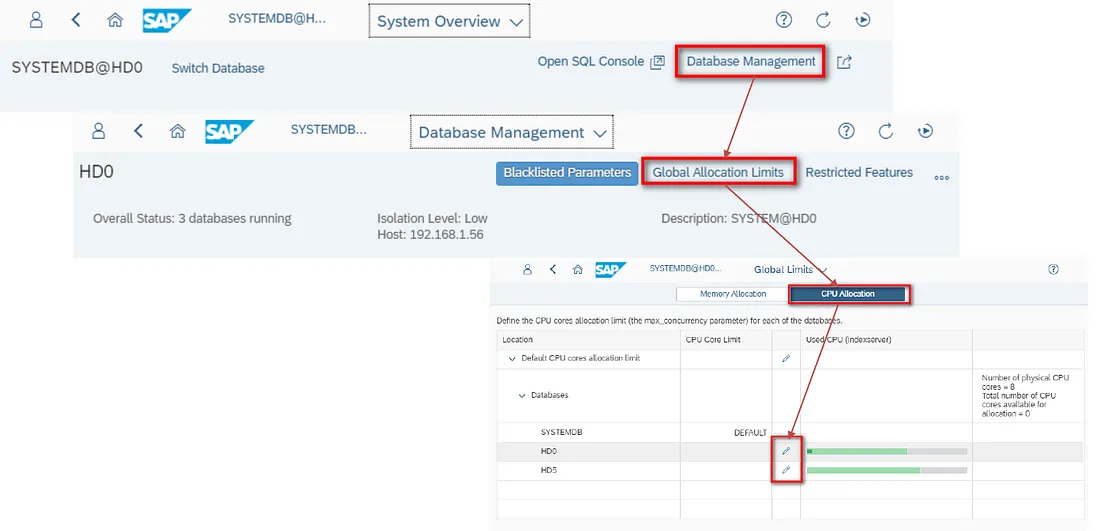Click pencil edit icon in HD5 row
The height and width of the screenshot is (531, 1100).
786,470
